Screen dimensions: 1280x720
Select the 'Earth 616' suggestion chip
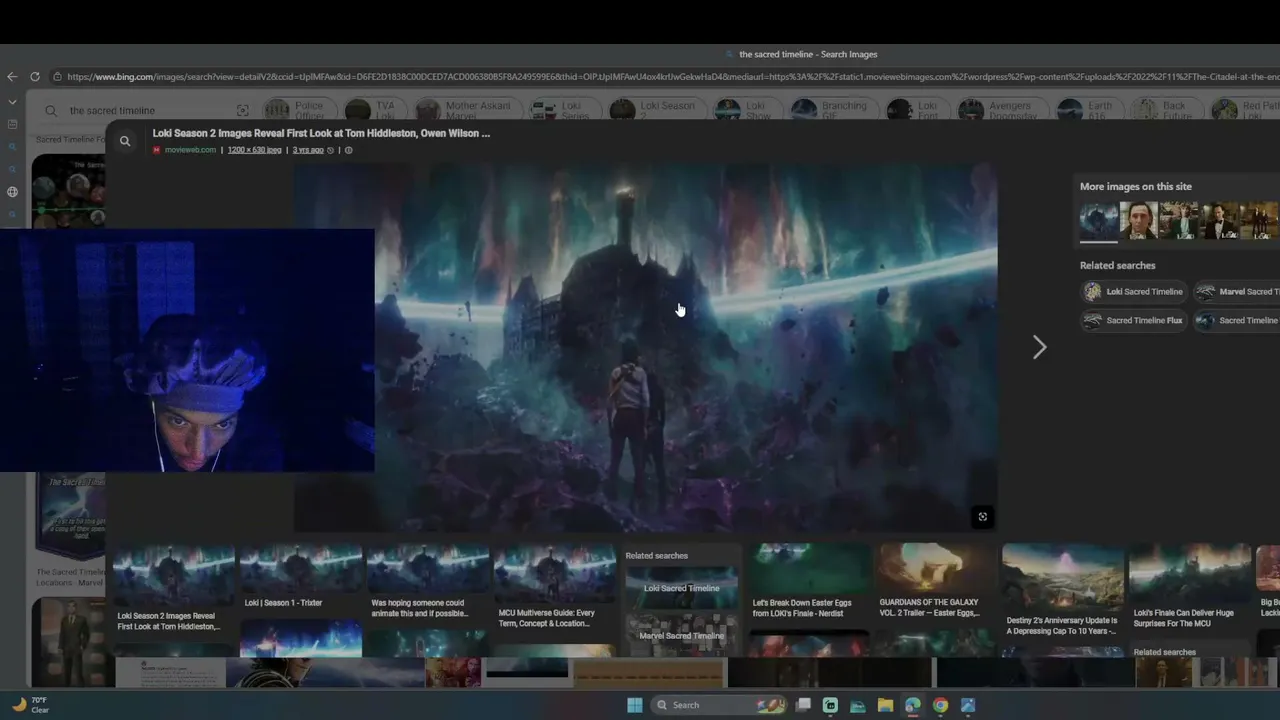(1087, 110)
